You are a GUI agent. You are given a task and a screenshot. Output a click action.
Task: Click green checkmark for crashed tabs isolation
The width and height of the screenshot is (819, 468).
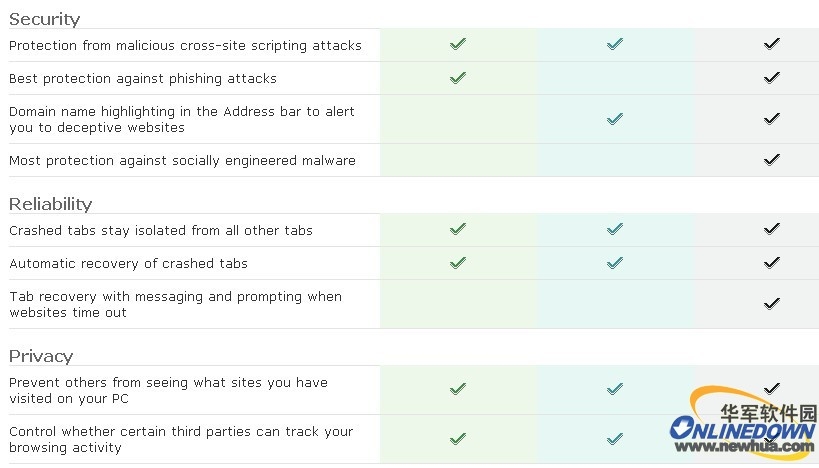[x=458, y=229]
